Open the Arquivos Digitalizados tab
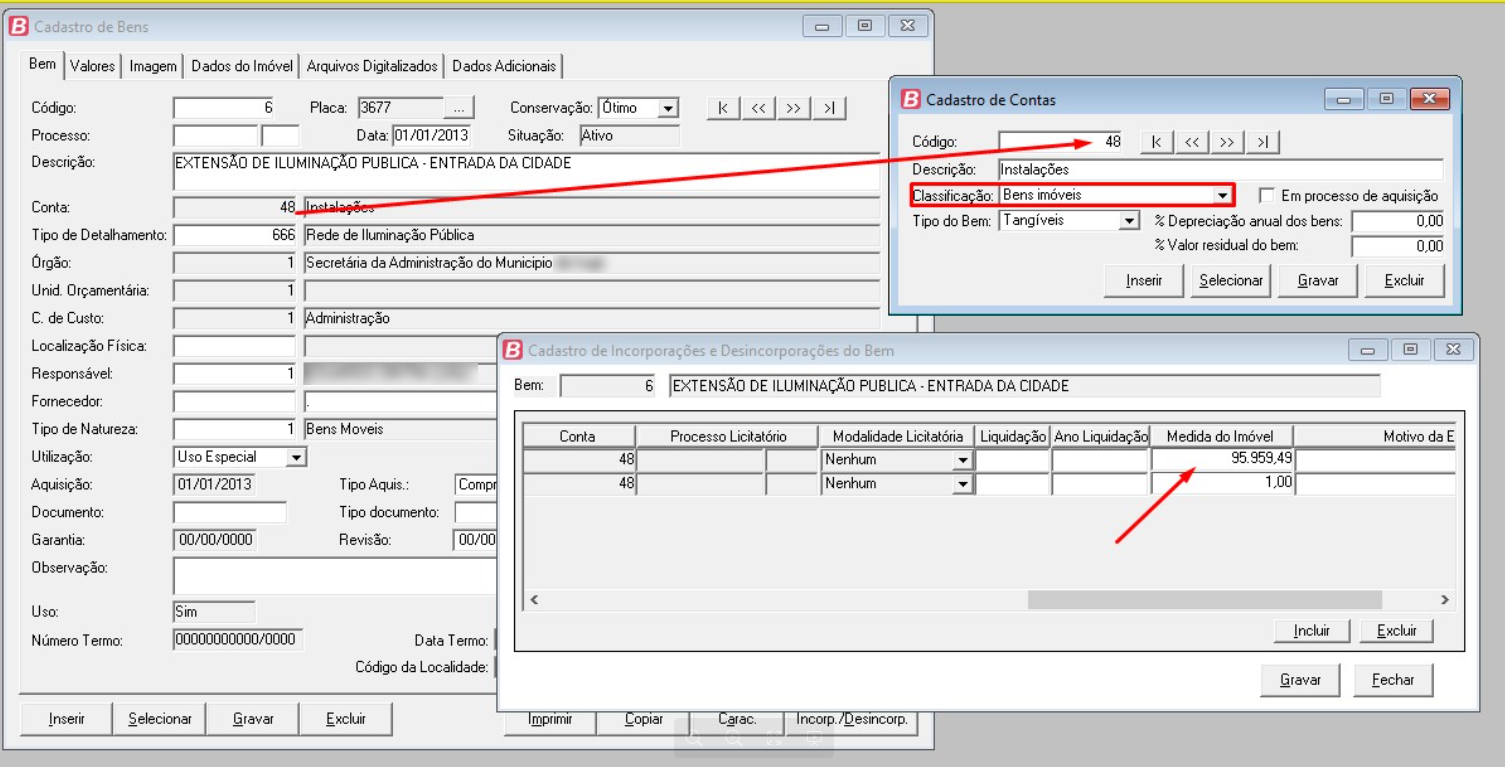This screenshot has height=767, width=1505. [372, 66]
